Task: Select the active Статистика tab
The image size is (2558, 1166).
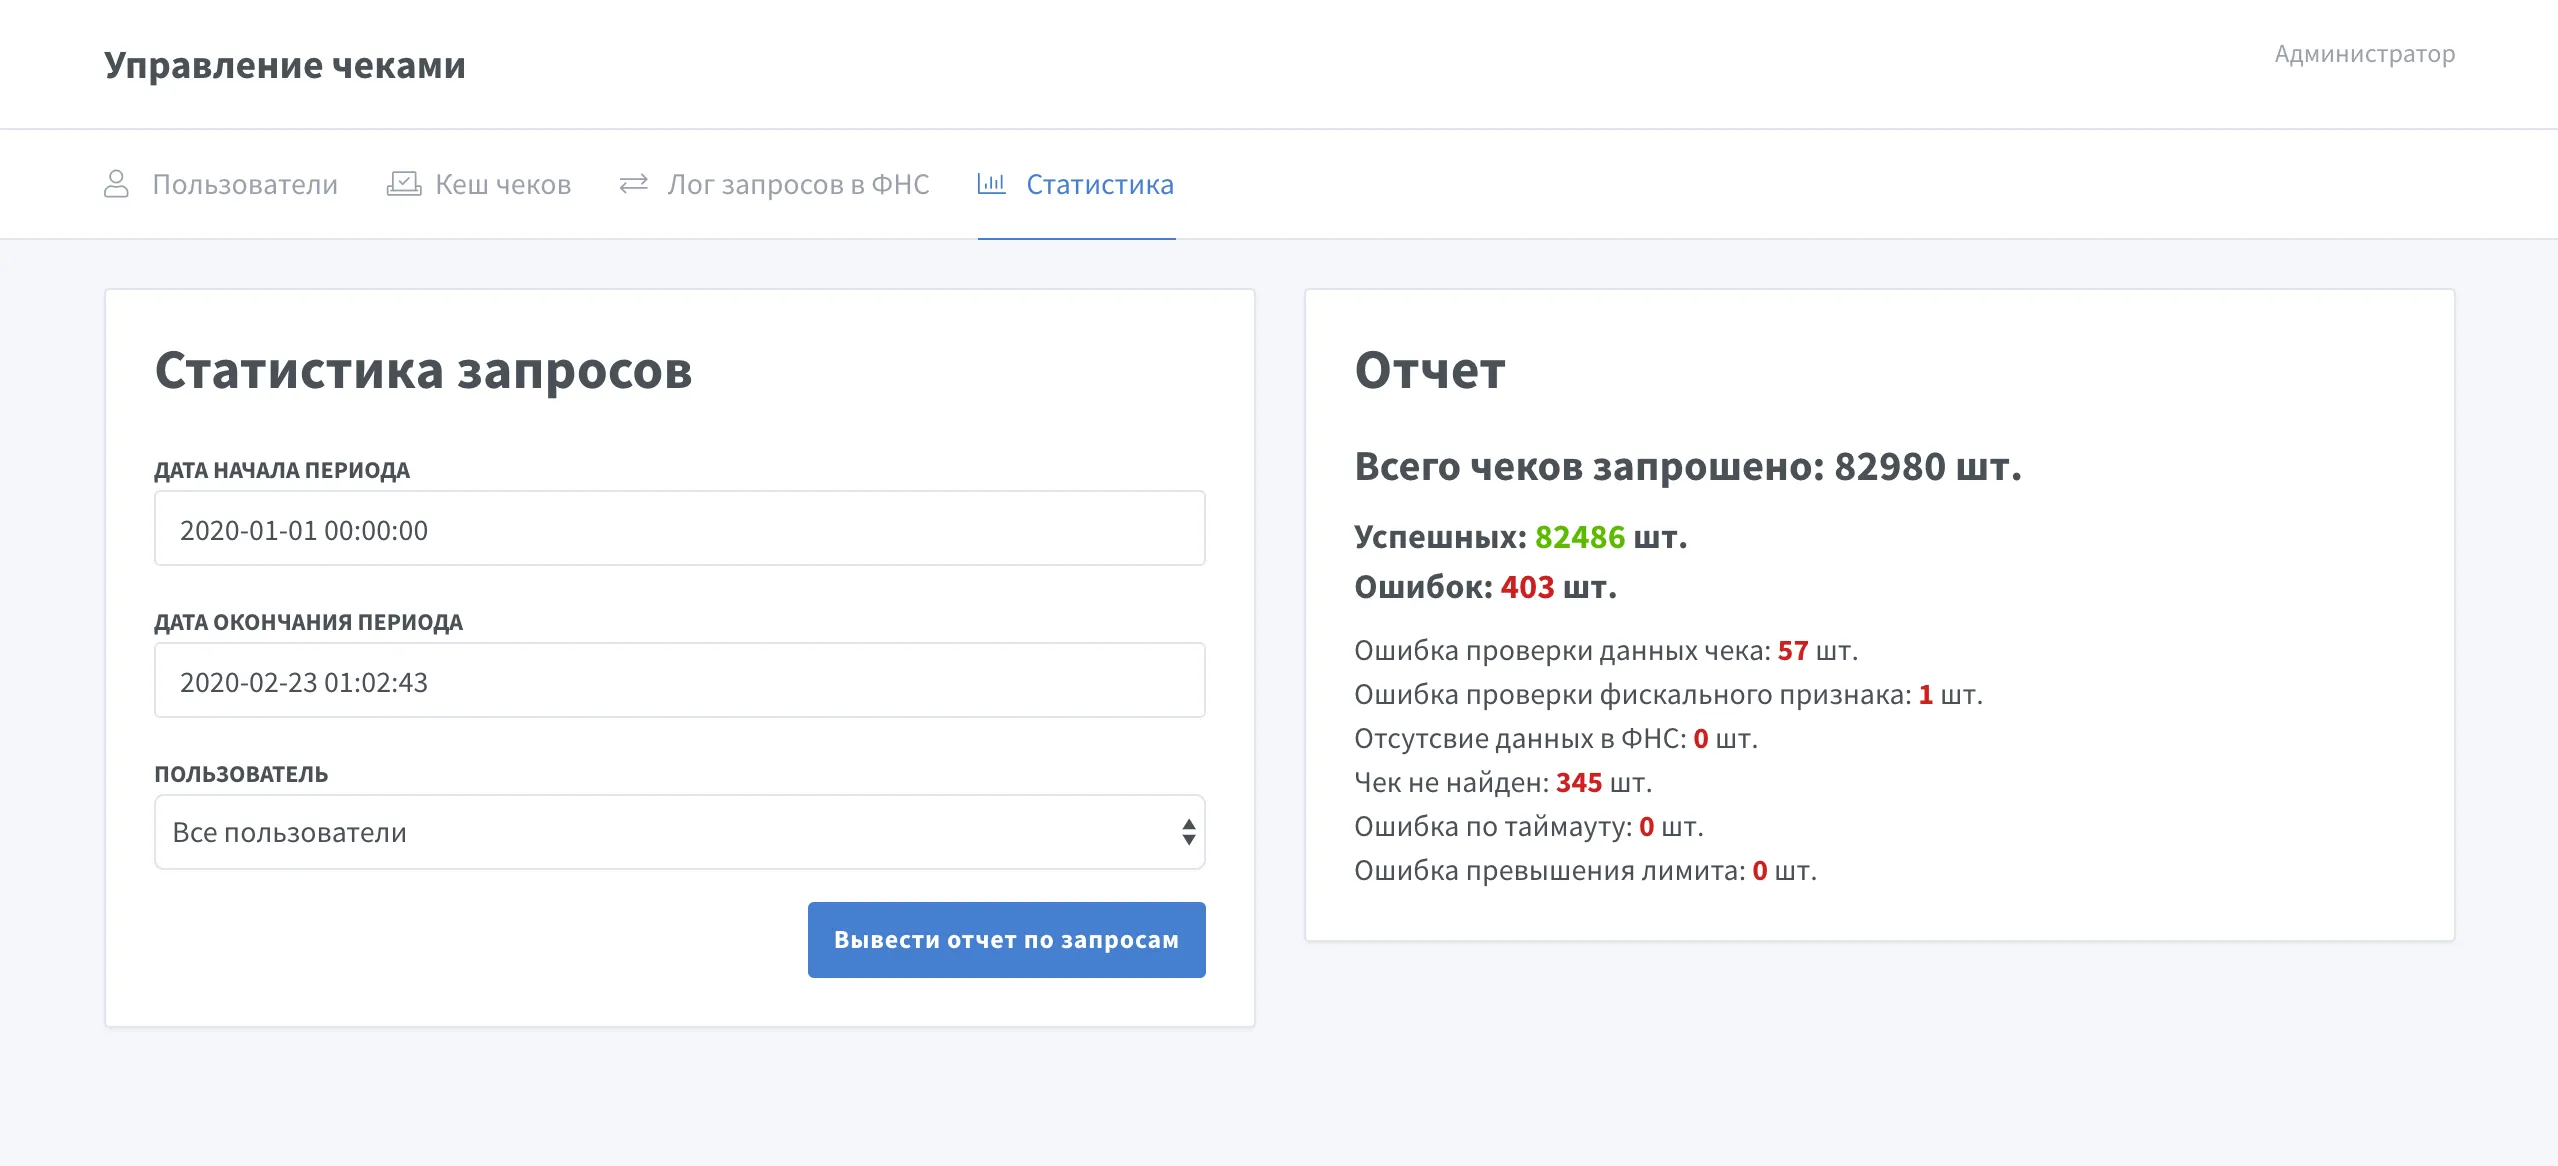Action: click(1099, 183)
